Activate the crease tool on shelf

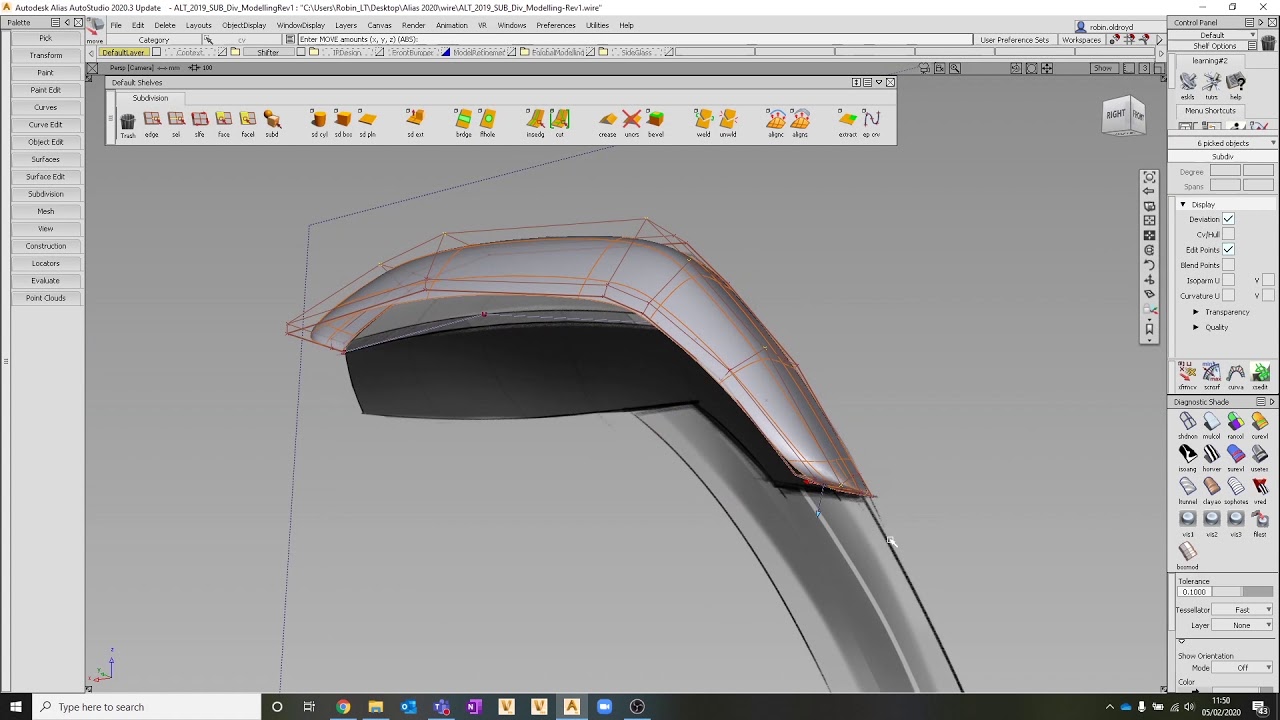pyautogui.click(x=608, y=122)
